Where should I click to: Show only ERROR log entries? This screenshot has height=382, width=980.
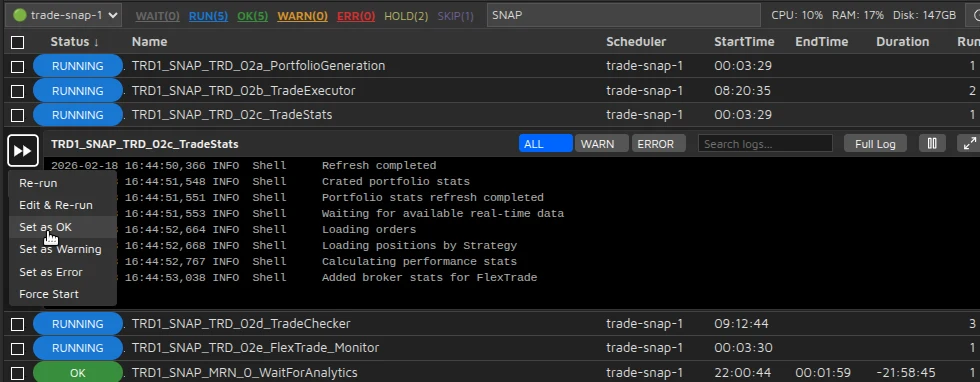pos(658,144)
